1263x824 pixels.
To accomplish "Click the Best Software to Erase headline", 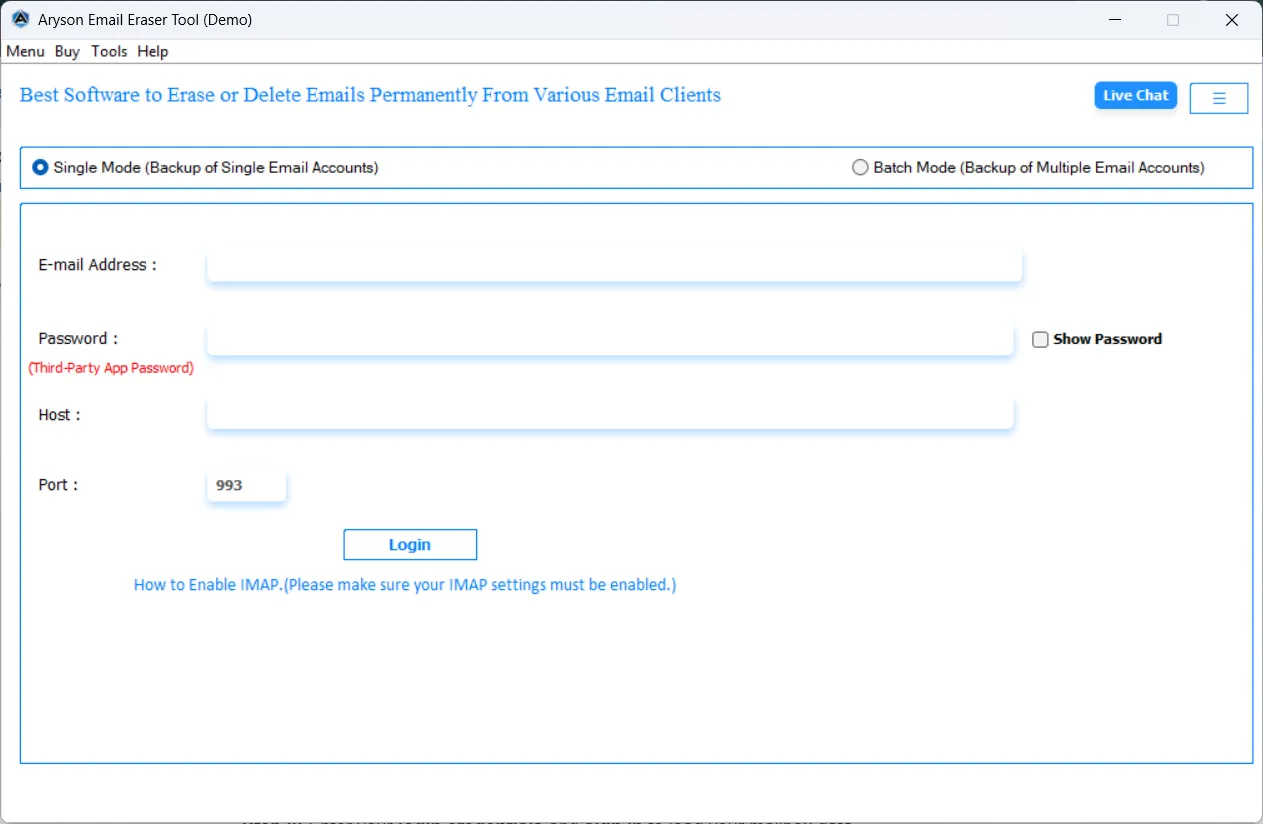I will (370, 95).
